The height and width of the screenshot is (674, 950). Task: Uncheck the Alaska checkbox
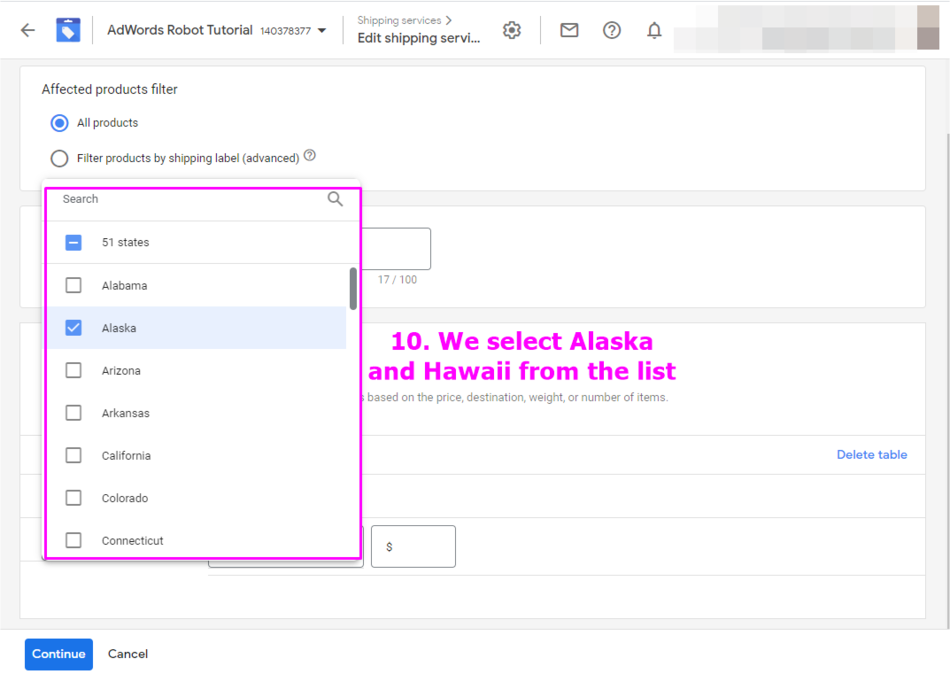click(73, 328)
